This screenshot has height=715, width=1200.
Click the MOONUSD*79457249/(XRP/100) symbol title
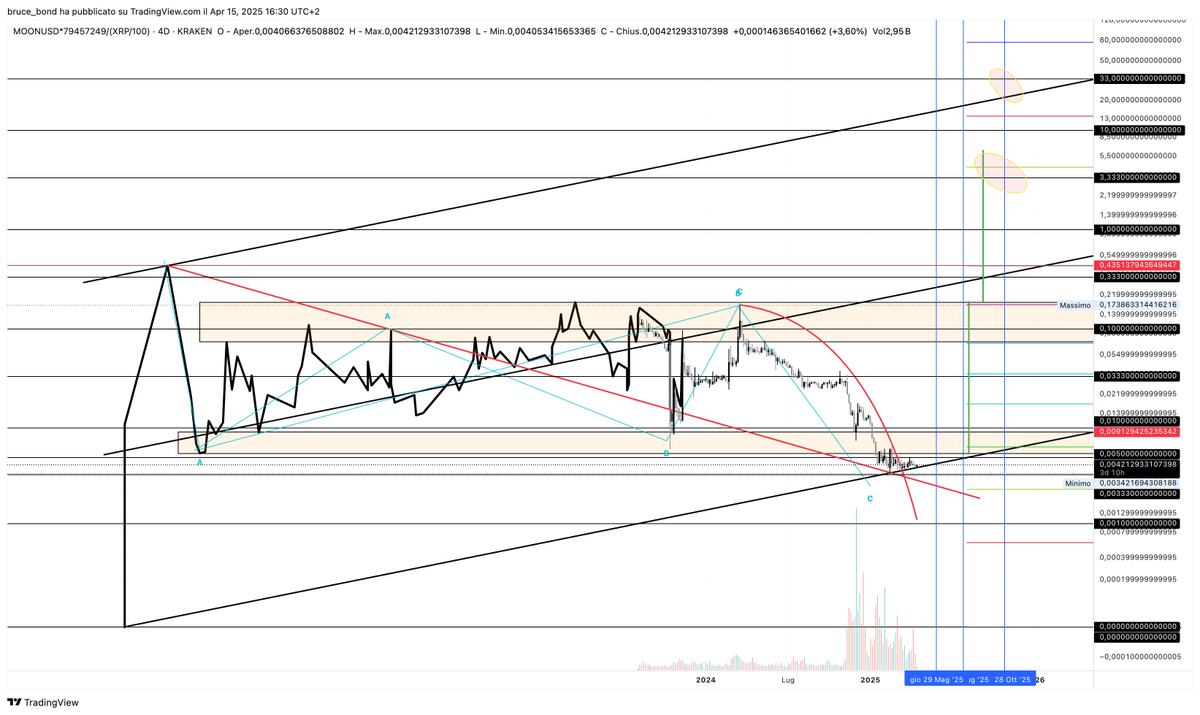[x=80, y=31]
